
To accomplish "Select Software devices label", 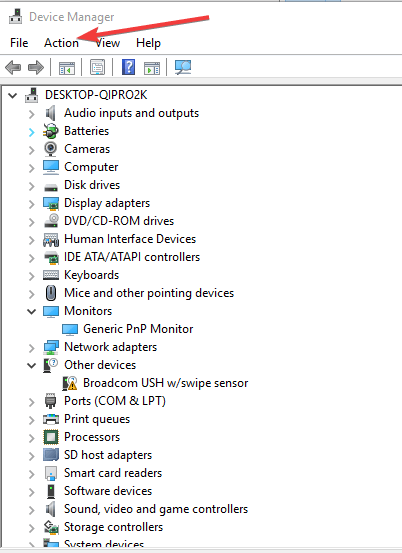I will tap(108, 491).
